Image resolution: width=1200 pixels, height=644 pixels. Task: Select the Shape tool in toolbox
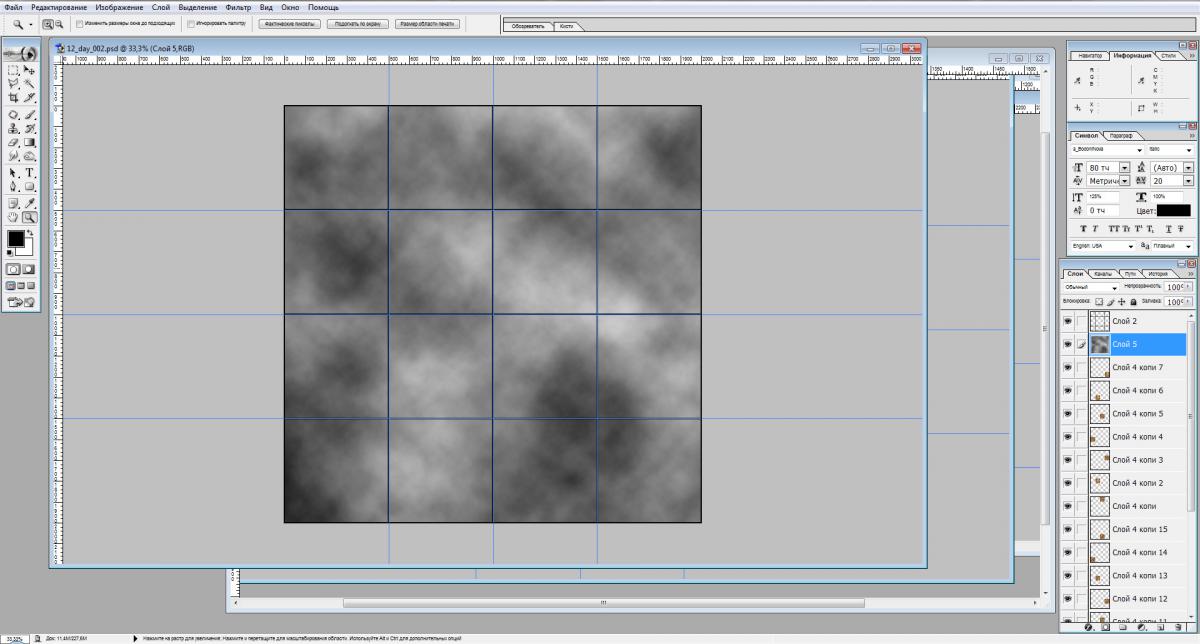[x=29, y=186]
